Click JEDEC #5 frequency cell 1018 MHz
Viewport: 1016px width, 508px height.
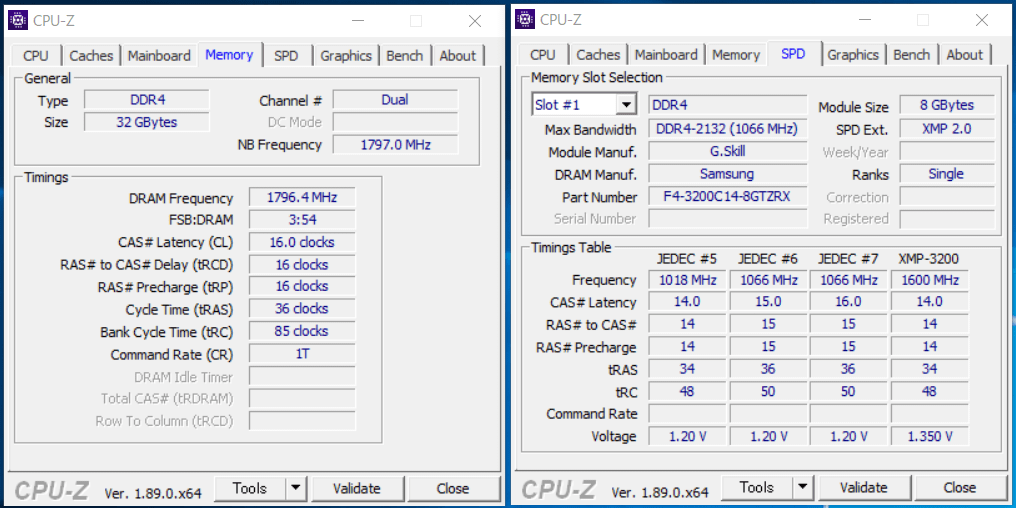pos(687,281)
